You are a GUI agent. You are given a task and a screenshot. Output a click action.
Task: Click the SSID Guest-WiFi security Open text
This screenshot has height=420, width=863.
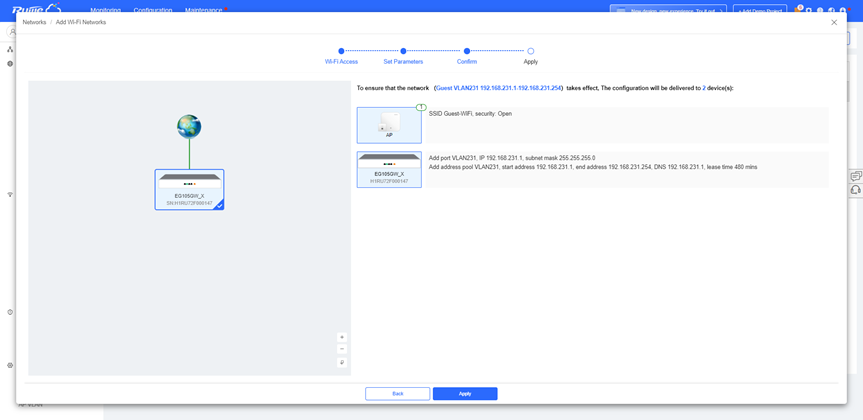(471, 113)
